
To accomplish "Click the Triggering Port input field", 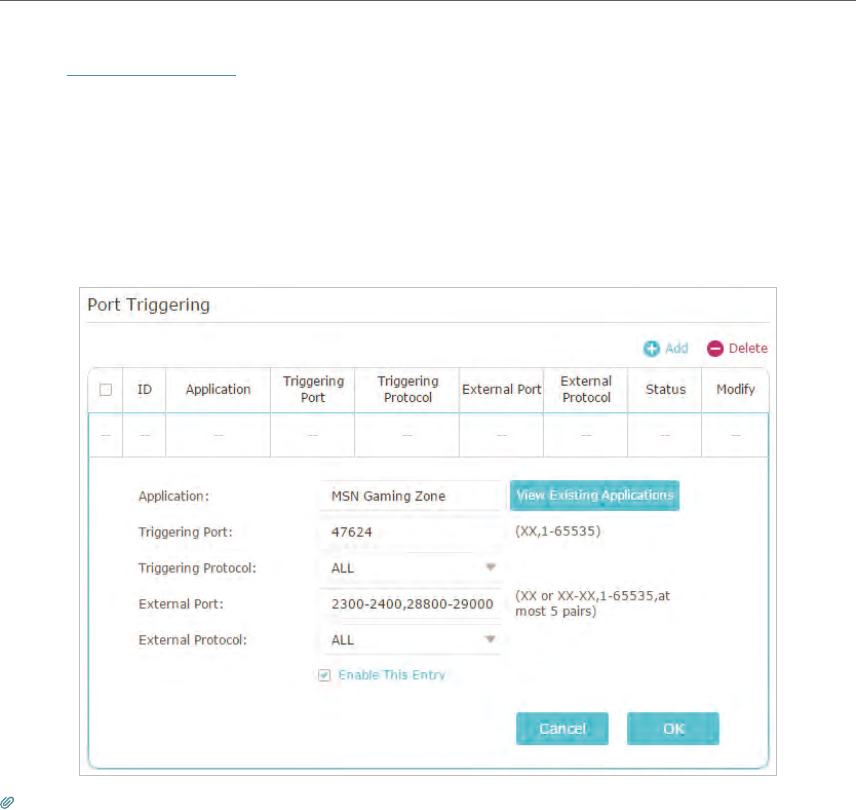I will click(x=410, y=532).
